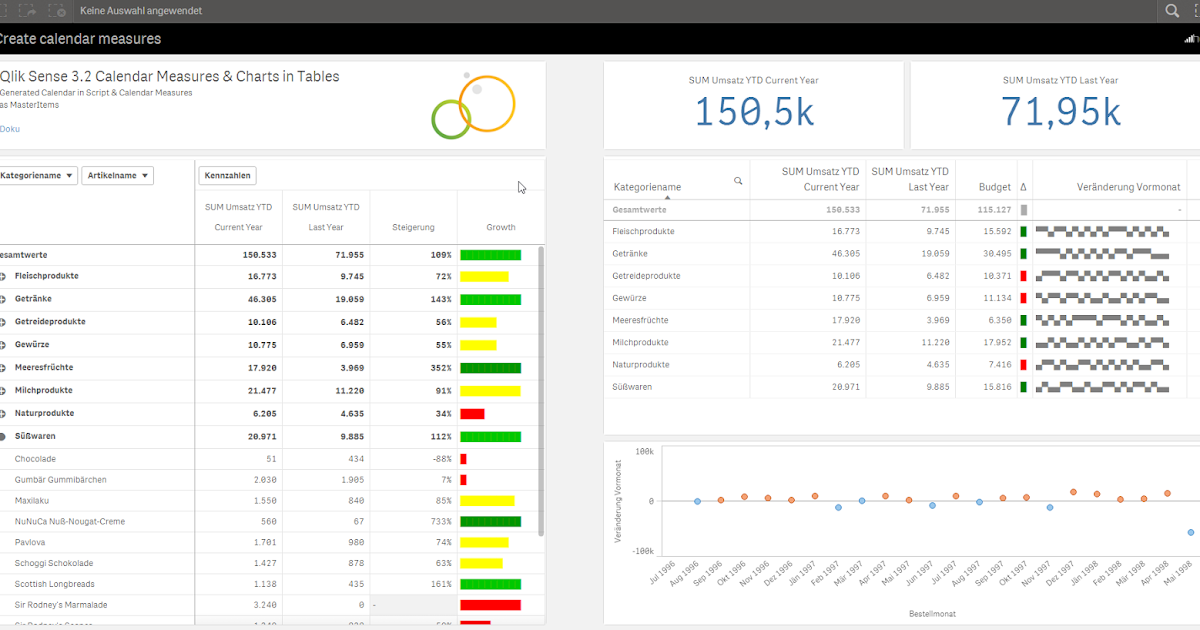Click the green delta indicator for Meeresfrüchte
Viewport: 1200px width, 630px height.
(x=1023, y=320)
